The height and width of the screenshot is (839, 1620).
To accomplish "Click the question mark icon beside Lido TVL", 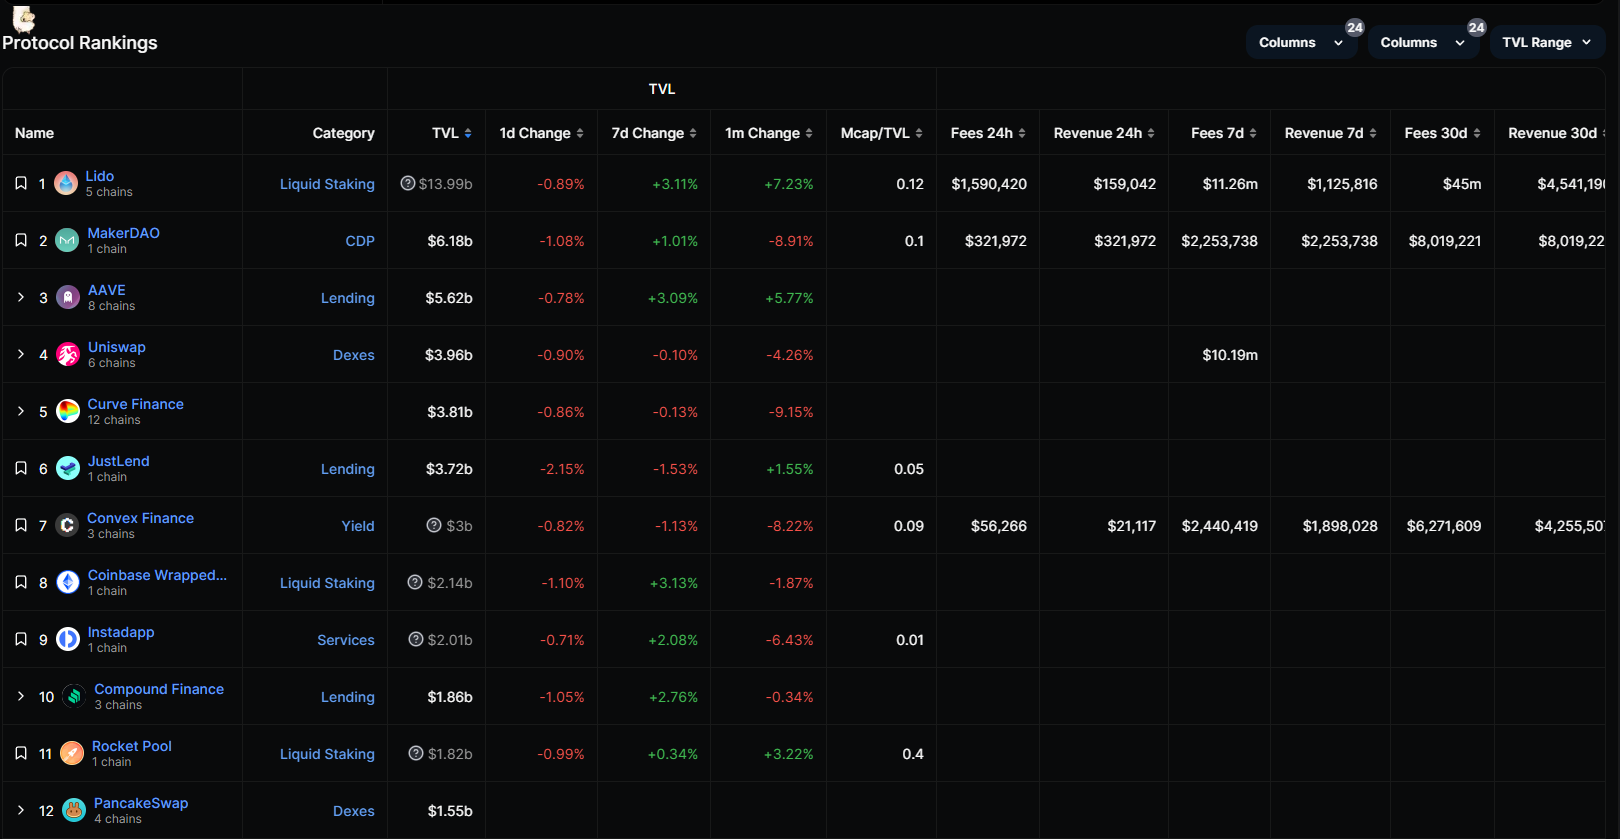I will [407, 183].
